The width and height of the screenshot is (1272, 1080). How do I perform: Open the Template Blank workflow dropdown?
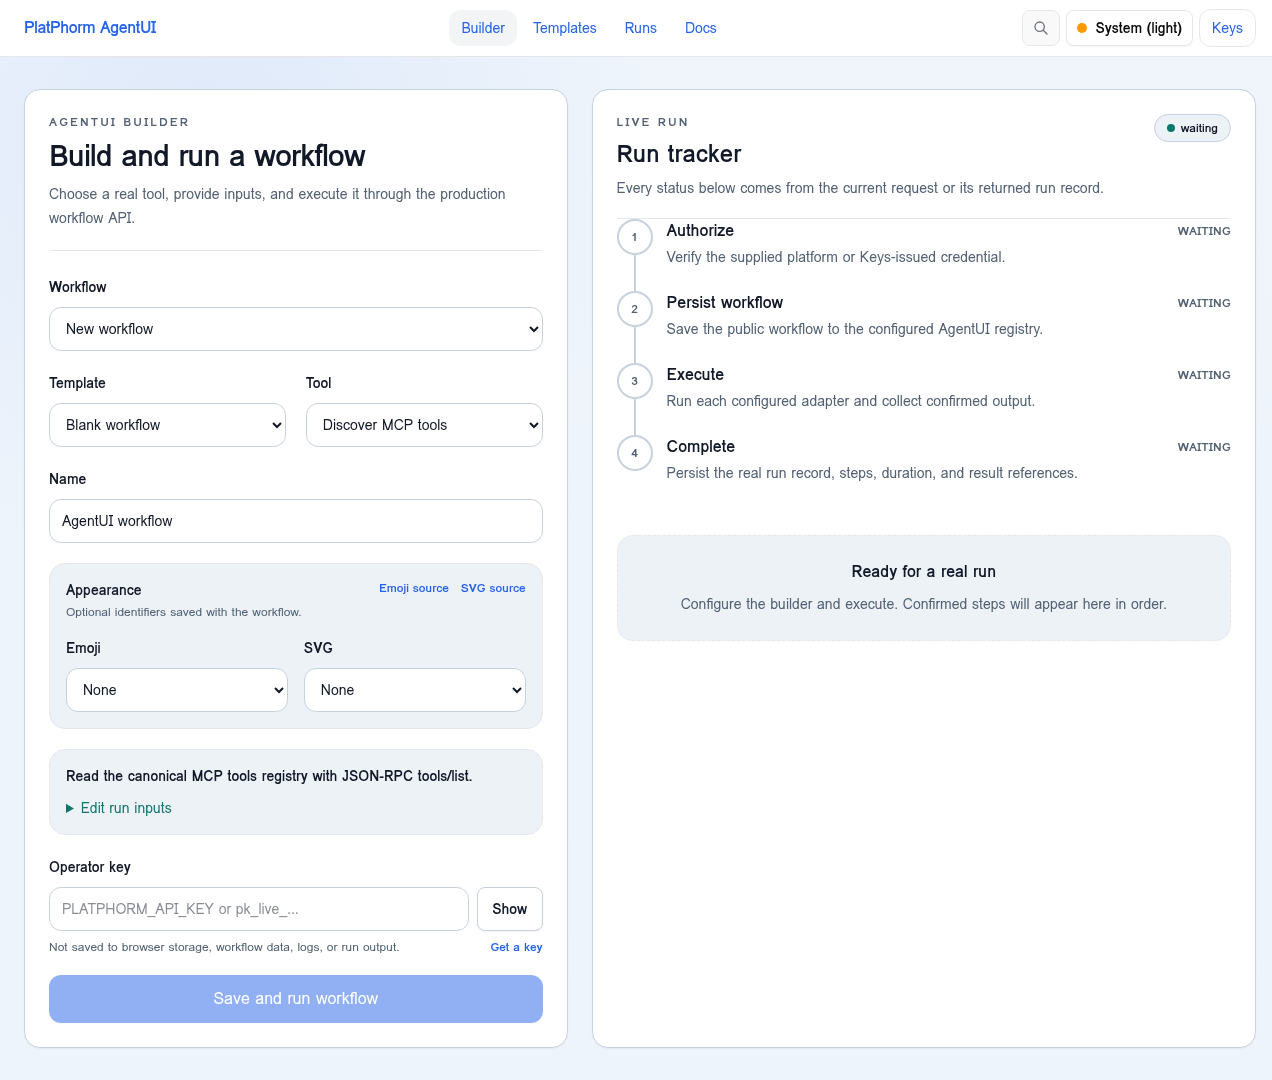[x=167, y=425]
